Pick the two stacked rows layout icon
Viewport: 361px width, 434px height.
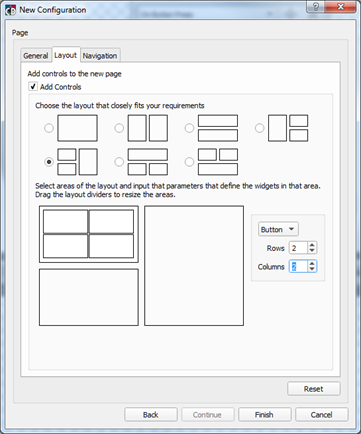click(218, 128)
